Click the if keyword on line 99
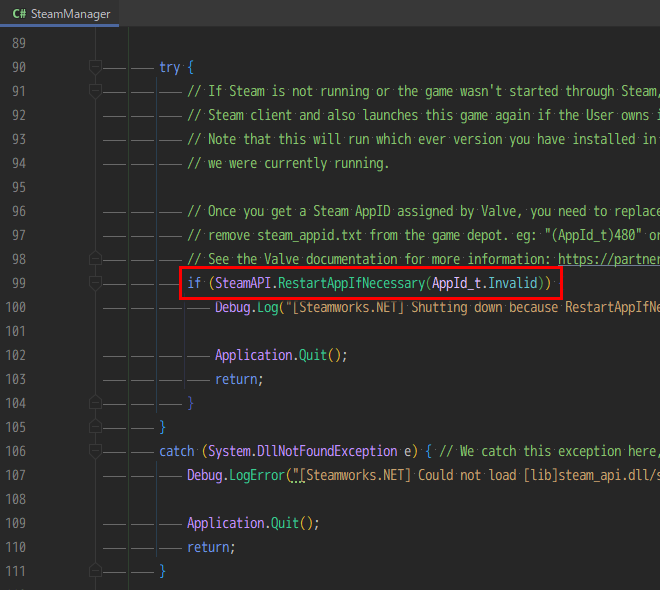The width and height of the screenshot is (660, 590). [194, 283]
